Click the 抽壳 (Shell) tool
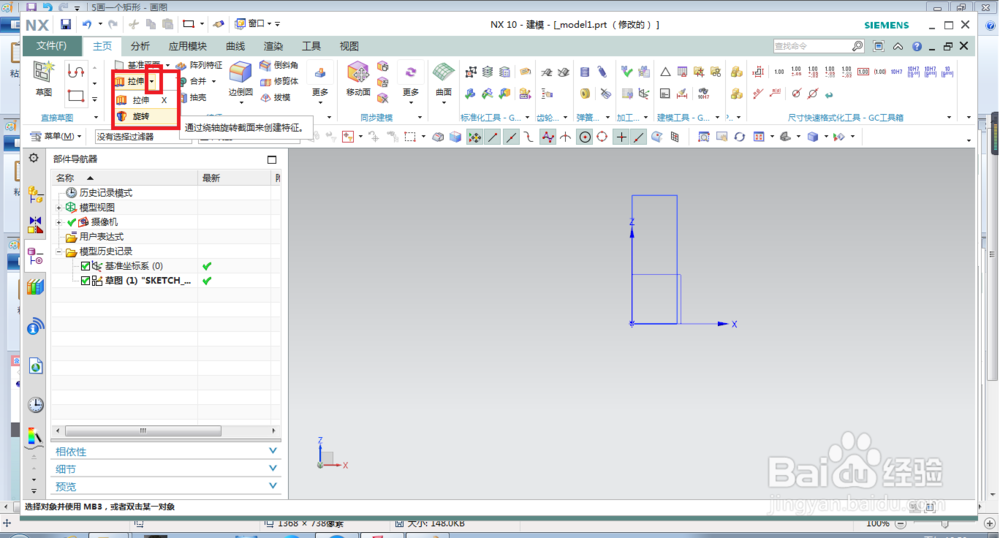This screenshot has height=538, width=1000. click(x=194, y=98)
